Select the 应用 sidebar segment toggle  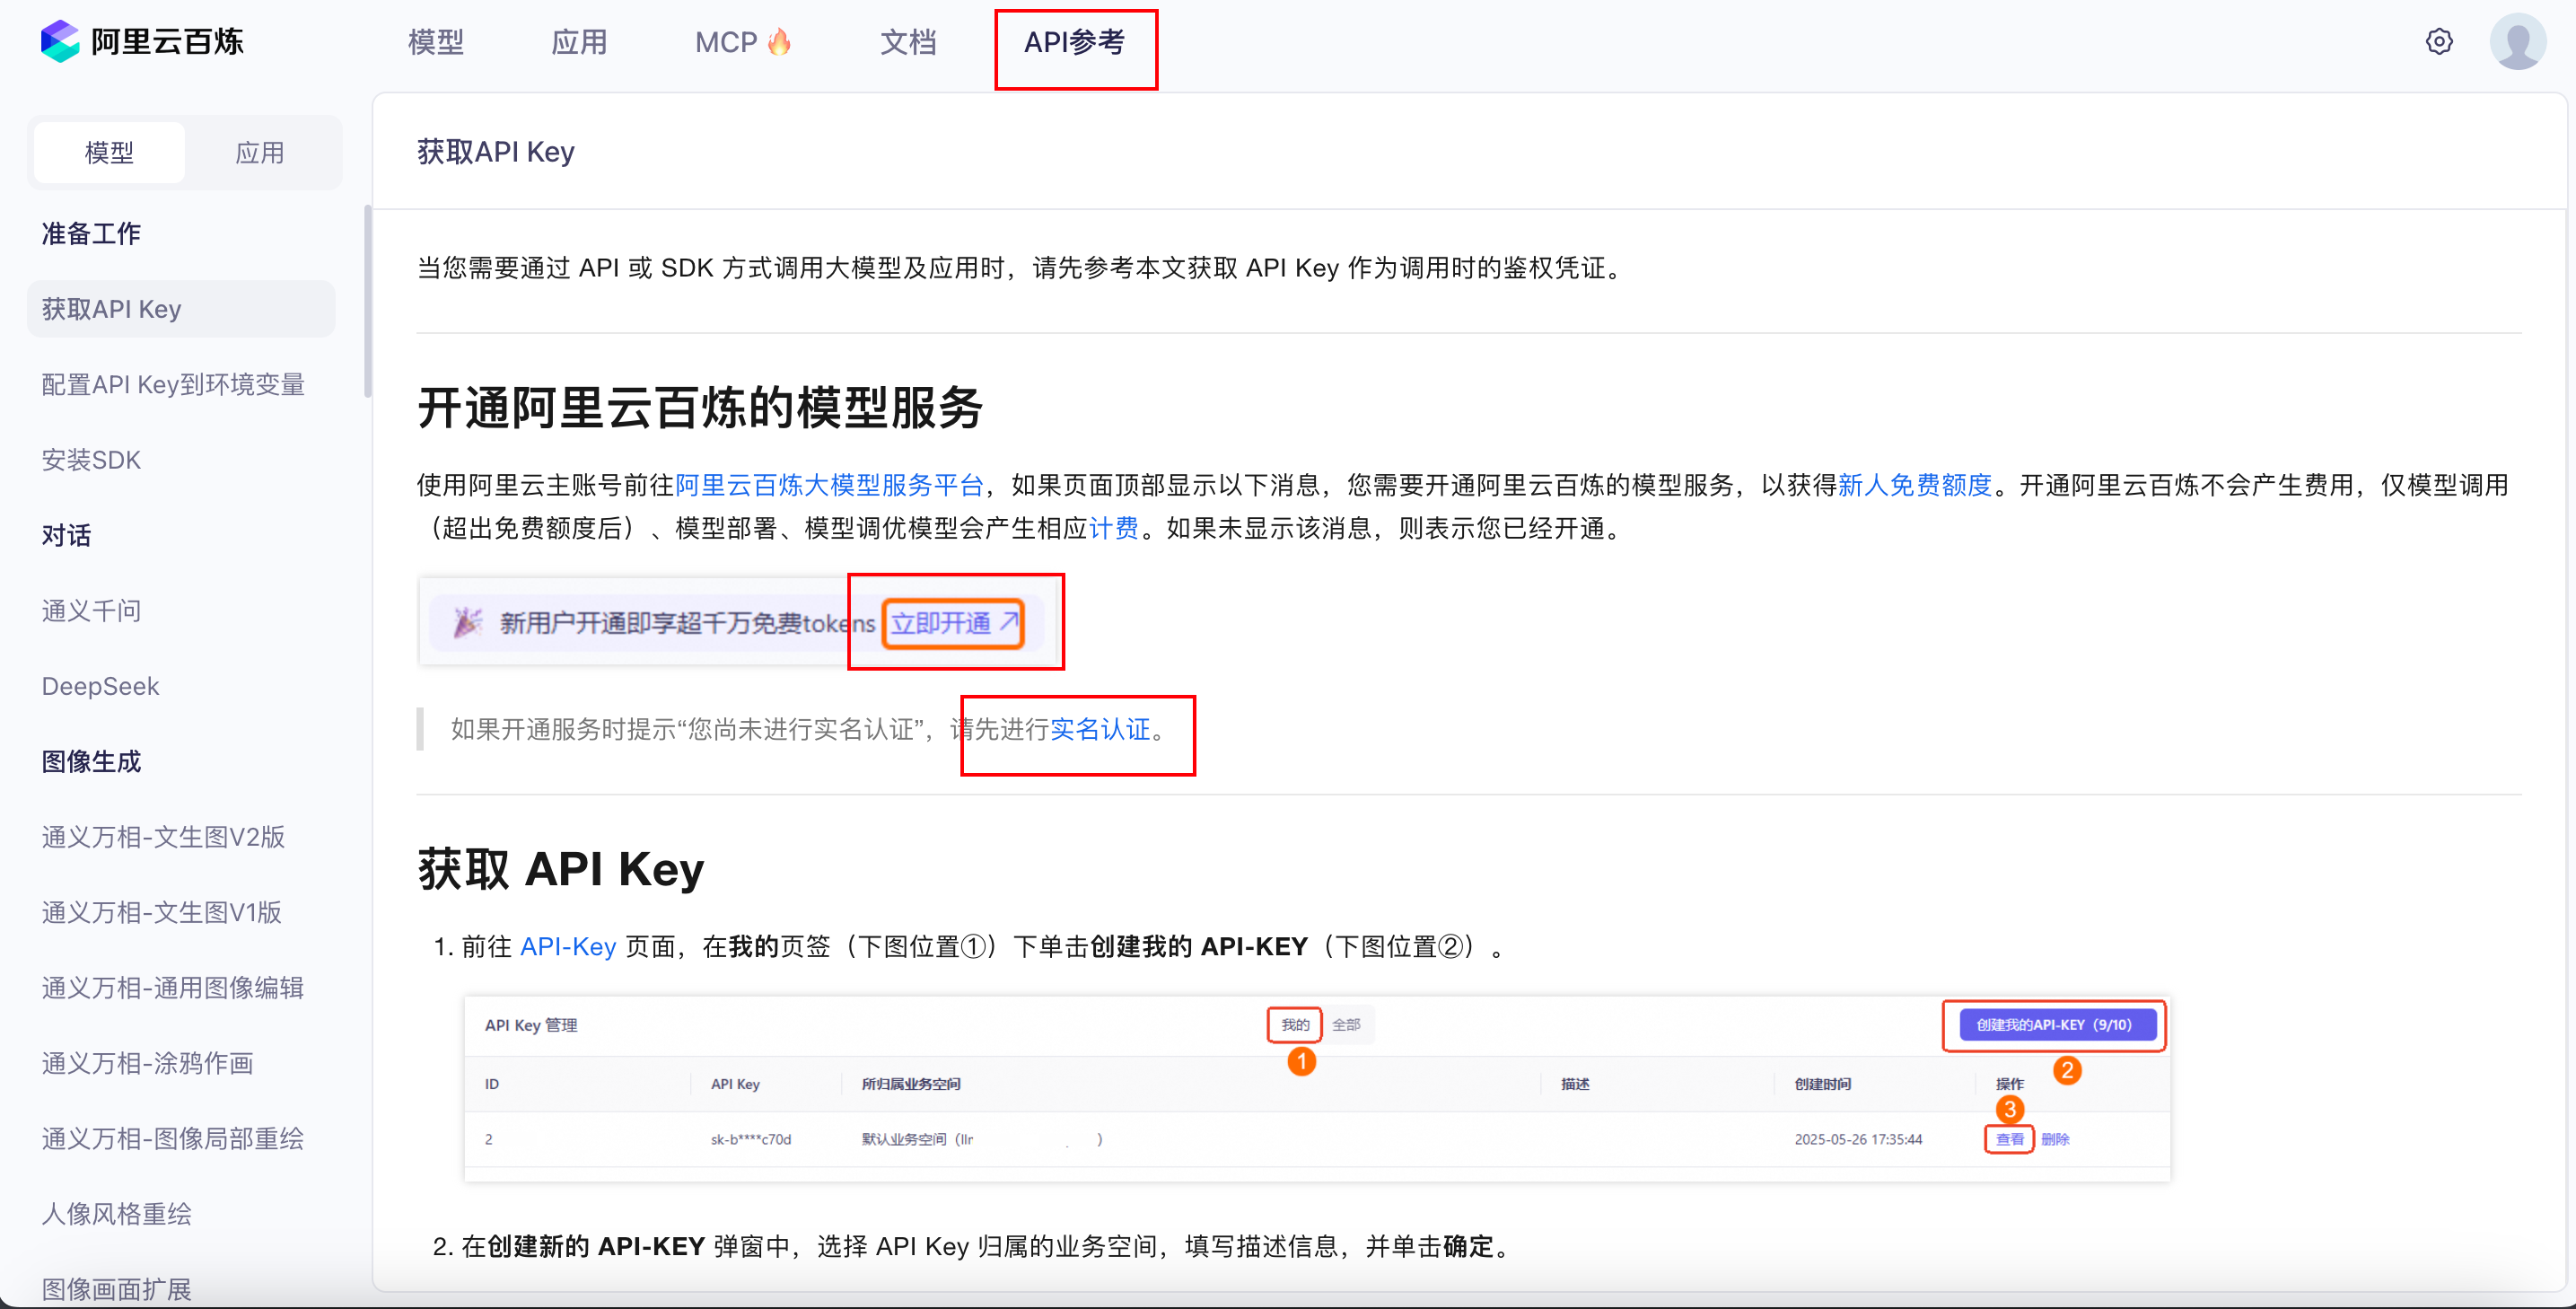[x=260, y=152]
